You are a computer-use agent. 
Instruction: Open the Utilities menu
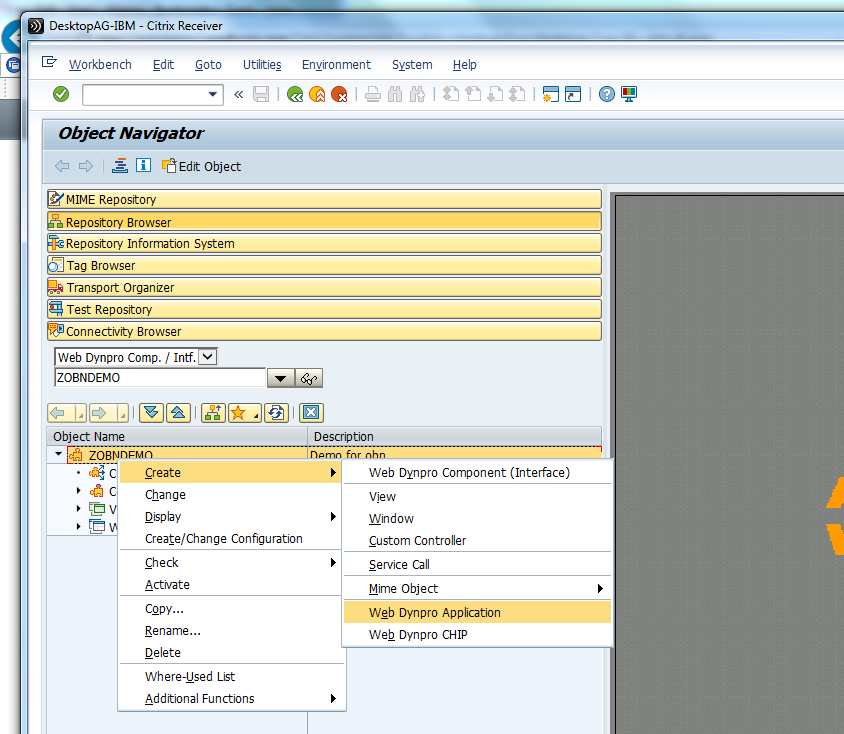point(262,65)
